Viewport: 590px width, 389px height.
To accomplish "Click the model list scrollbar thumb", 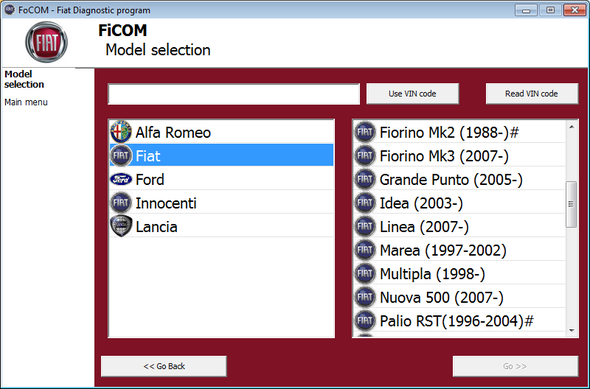I will [572, 204].
